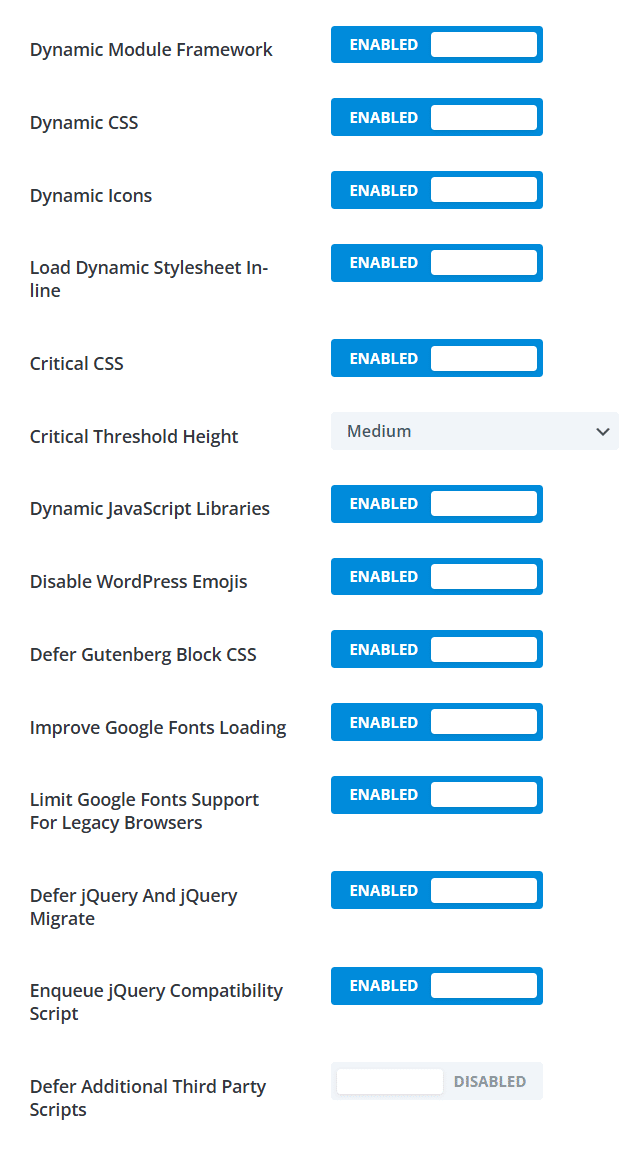
Task: Click the DISABLED label on third party scripts
Action: coord(490,1081)
